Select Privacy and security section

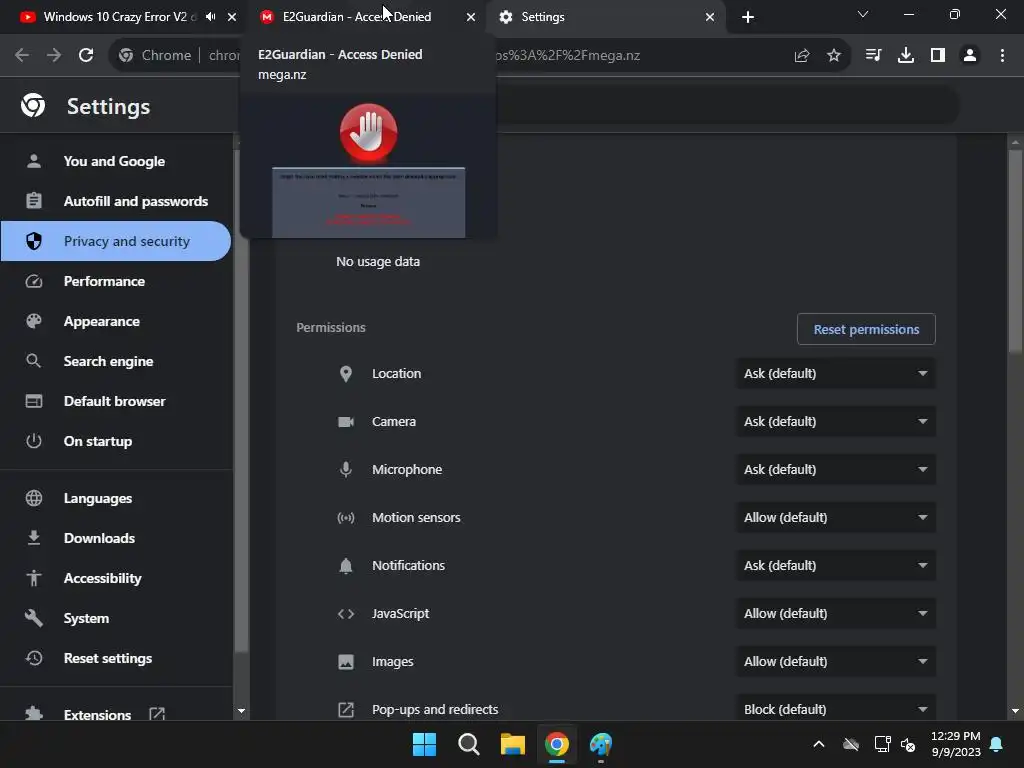(x=115, y=241)
